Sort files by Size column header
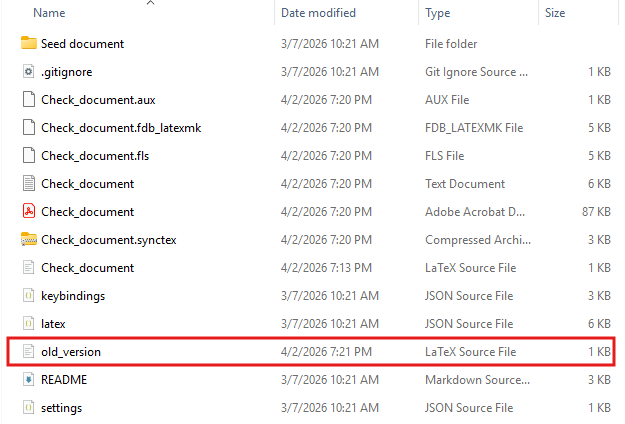This screenshot has width=625, height=424. pos(555,13)
